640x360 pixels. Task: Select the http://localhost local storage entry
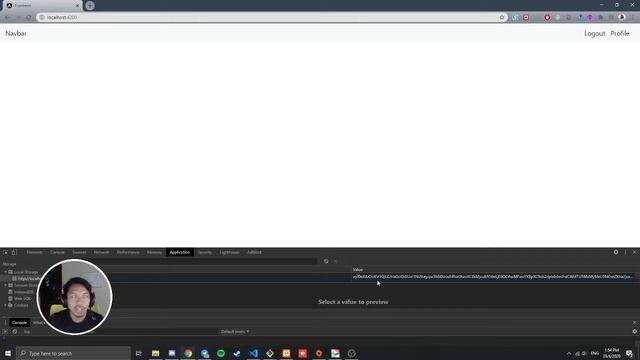(26, 278)
